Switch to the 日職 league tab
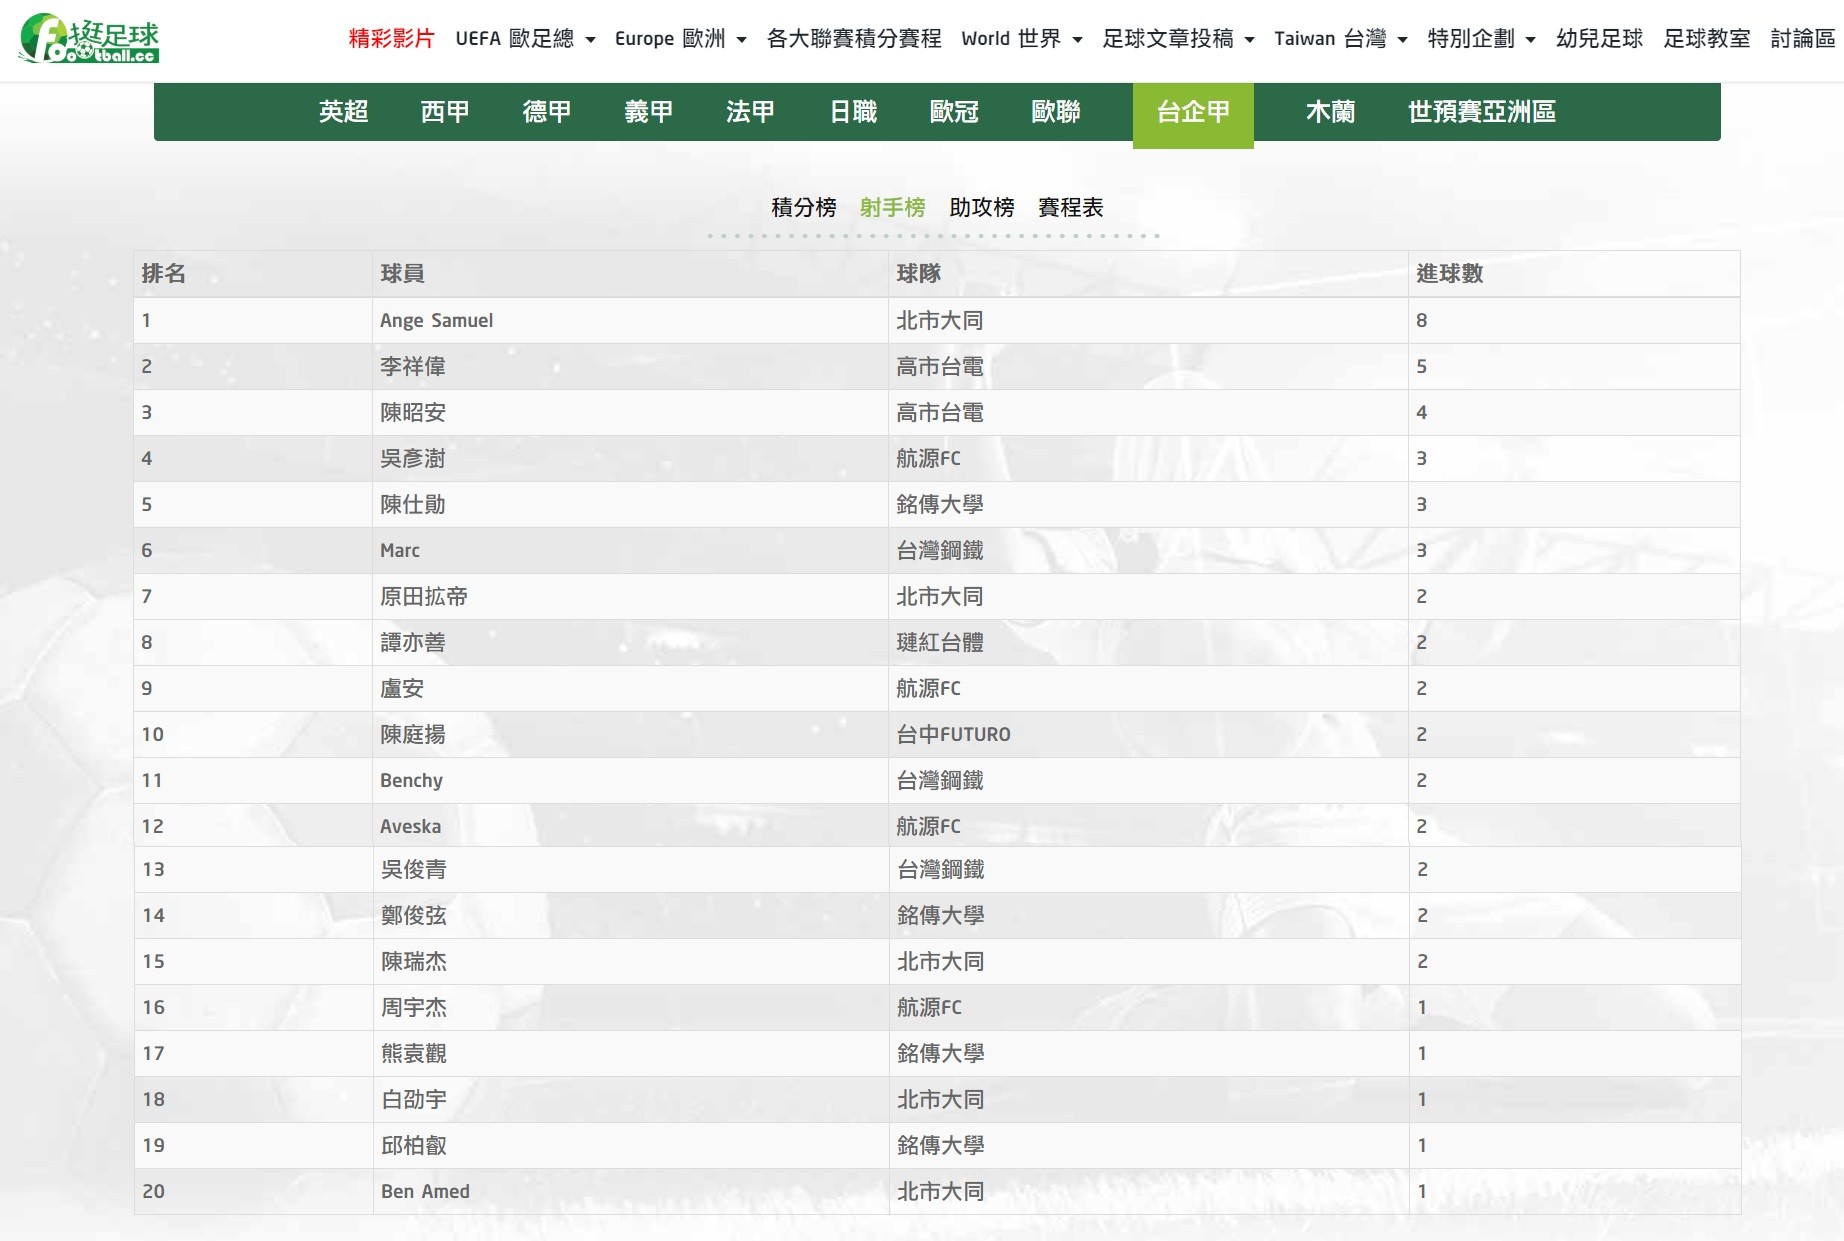This screenshot has width=1844, height=1241. point(853,112)
